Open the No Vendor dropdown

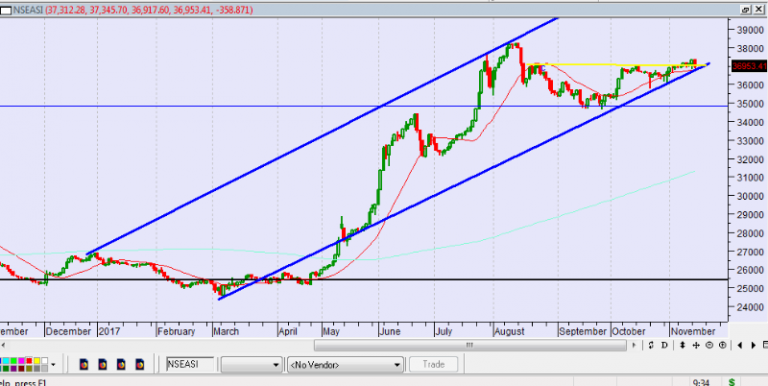point(345,365)
